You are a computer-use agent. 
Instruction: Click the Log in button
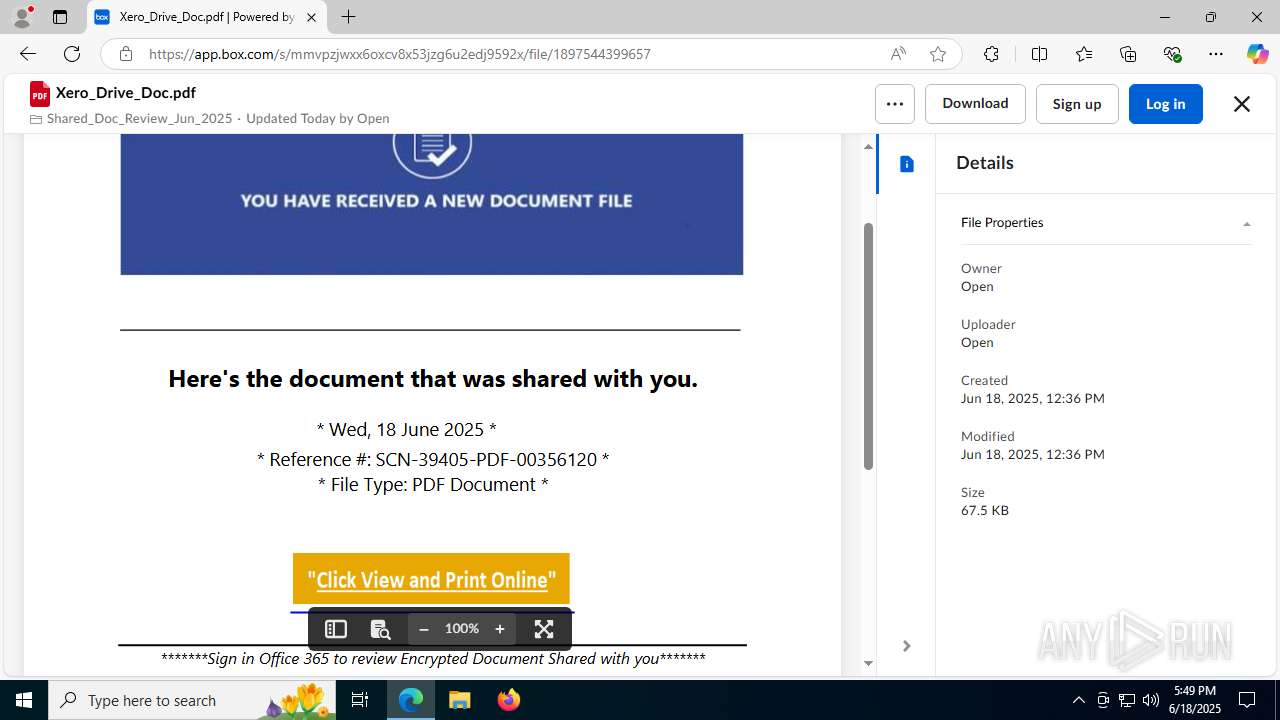[1165, 104]
